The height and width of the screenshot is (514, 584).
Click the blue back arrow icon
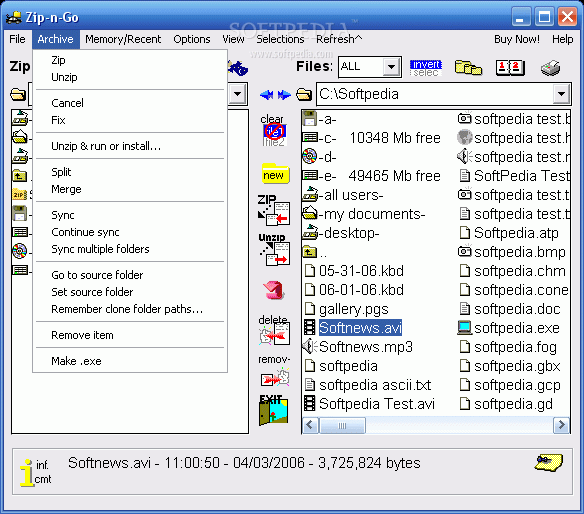(267, 95)
